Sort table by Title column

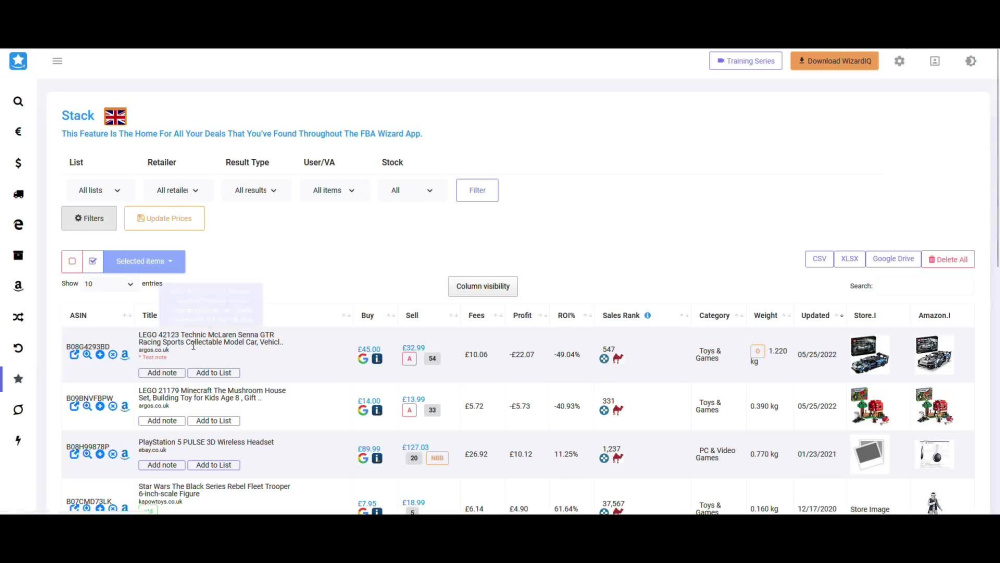[x=244, y=316]
